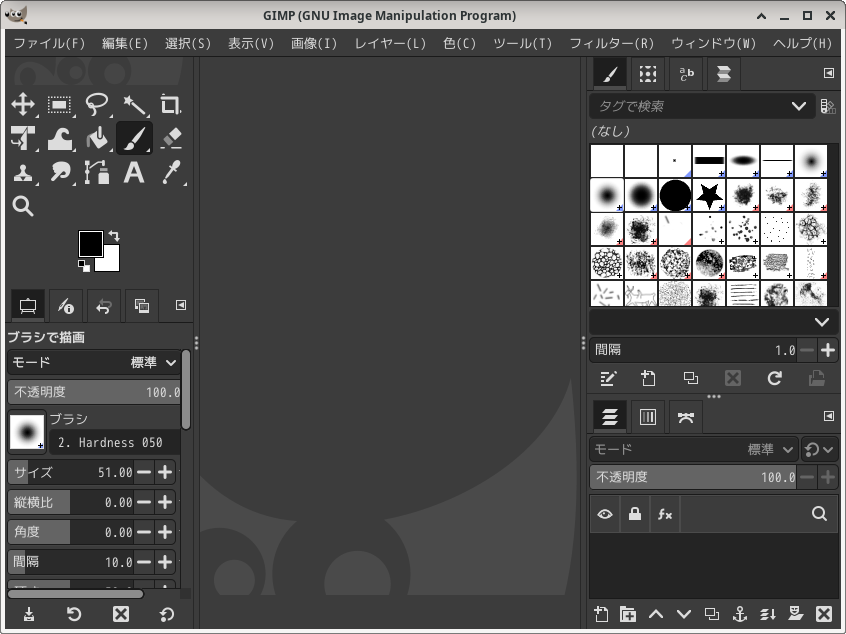Expand the brush tag search dropdown

798,106
